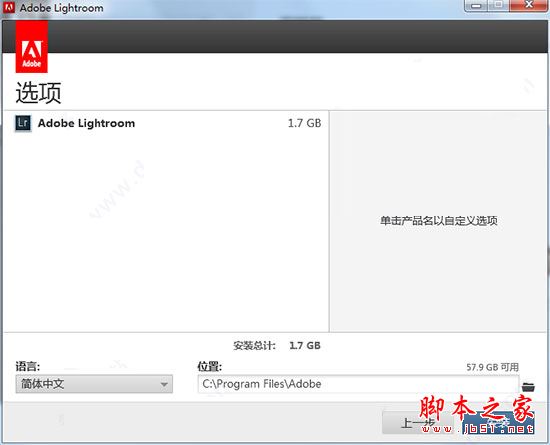
Task: Click the 单击产品名以自定义选项 hint text
Action: [x=439, y=221]
